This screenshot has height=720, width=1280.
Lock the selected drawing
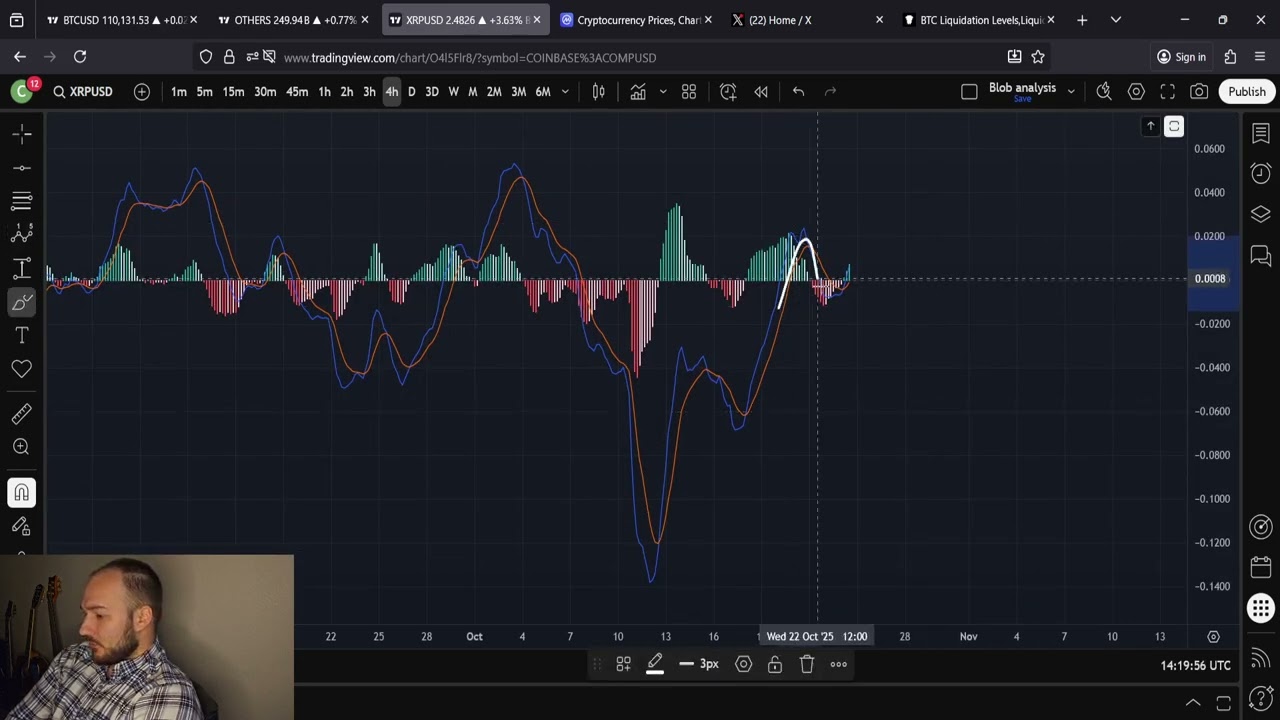(x=775, y=664)
